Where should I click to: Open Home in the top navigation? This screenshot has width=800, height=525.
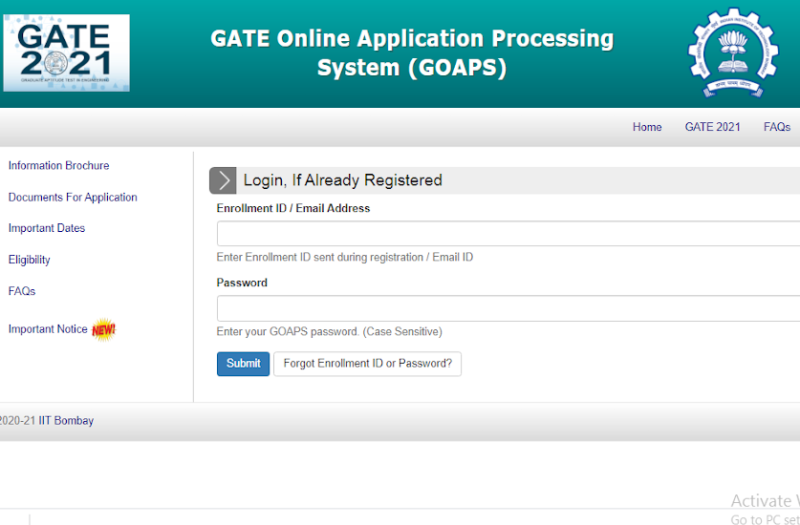pos(647,127)
